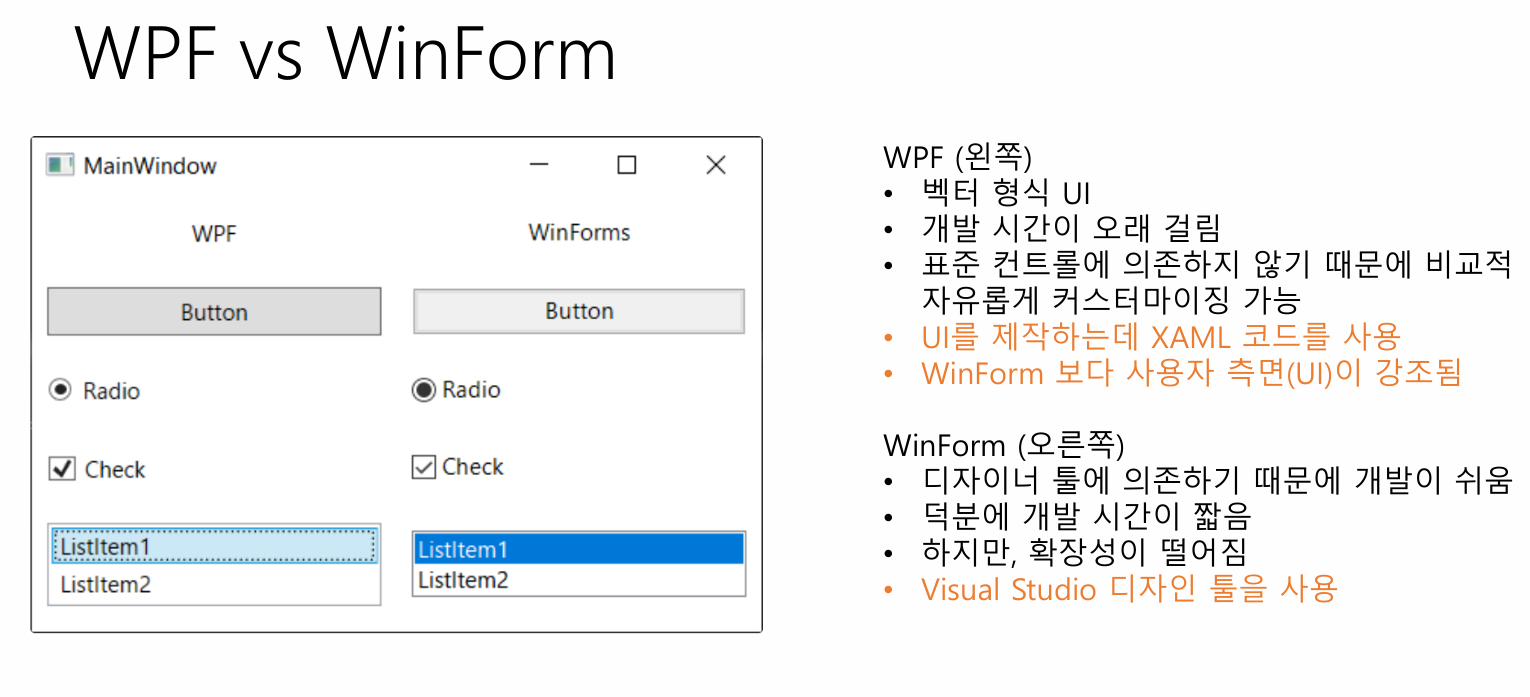The height and width of the screenshot is (697, 1530).
Task: Select ListItem2 in the WinForms list
Action: [x=579, y=580]
